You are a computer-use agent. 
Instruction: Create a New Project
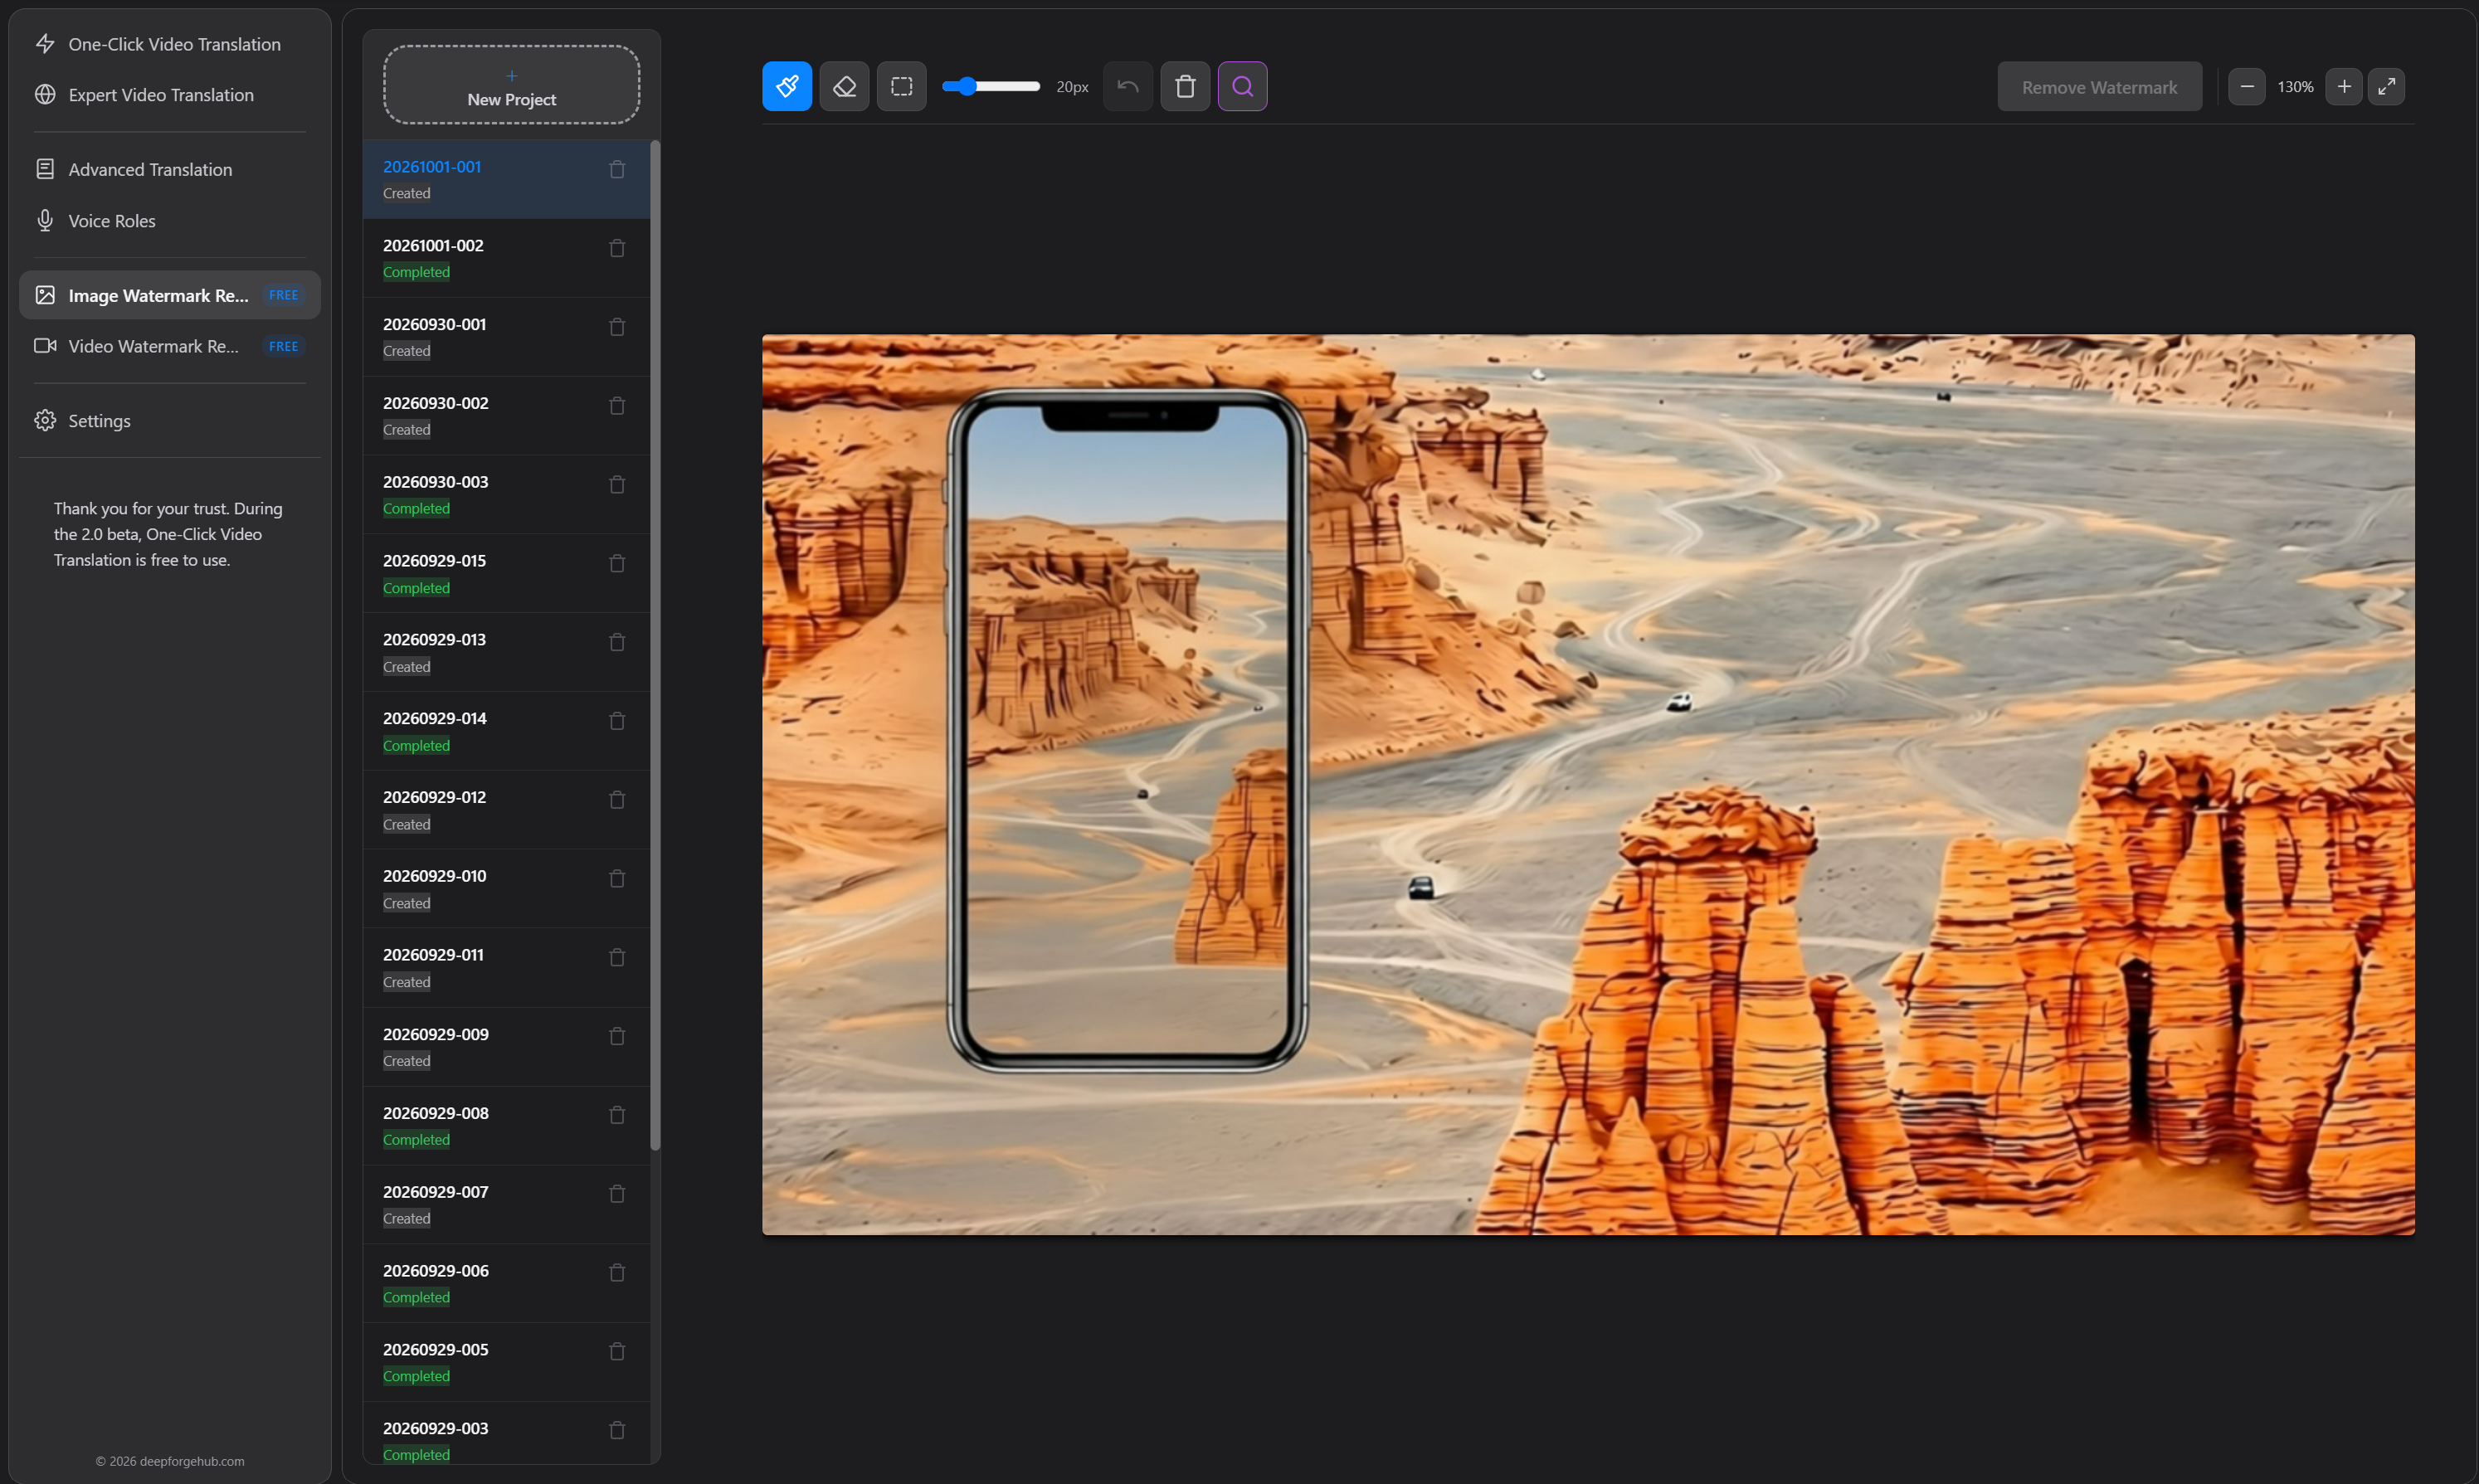coord(512,86)
